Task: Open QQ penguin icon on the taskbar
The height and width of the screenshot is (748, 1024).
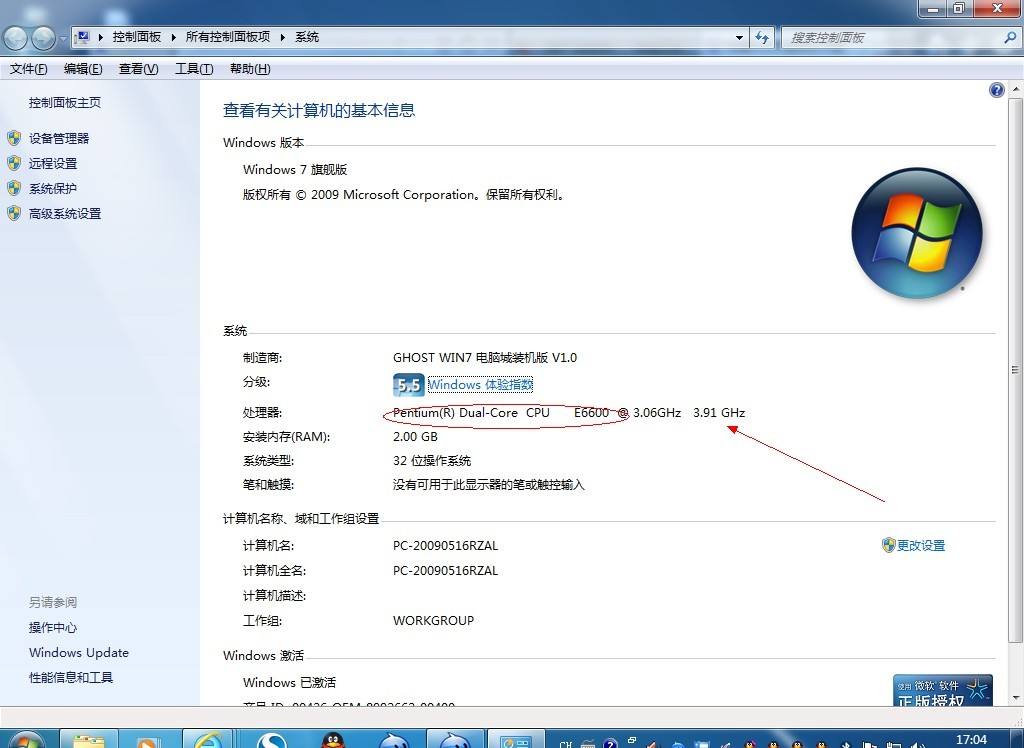Action: (332, 741)
